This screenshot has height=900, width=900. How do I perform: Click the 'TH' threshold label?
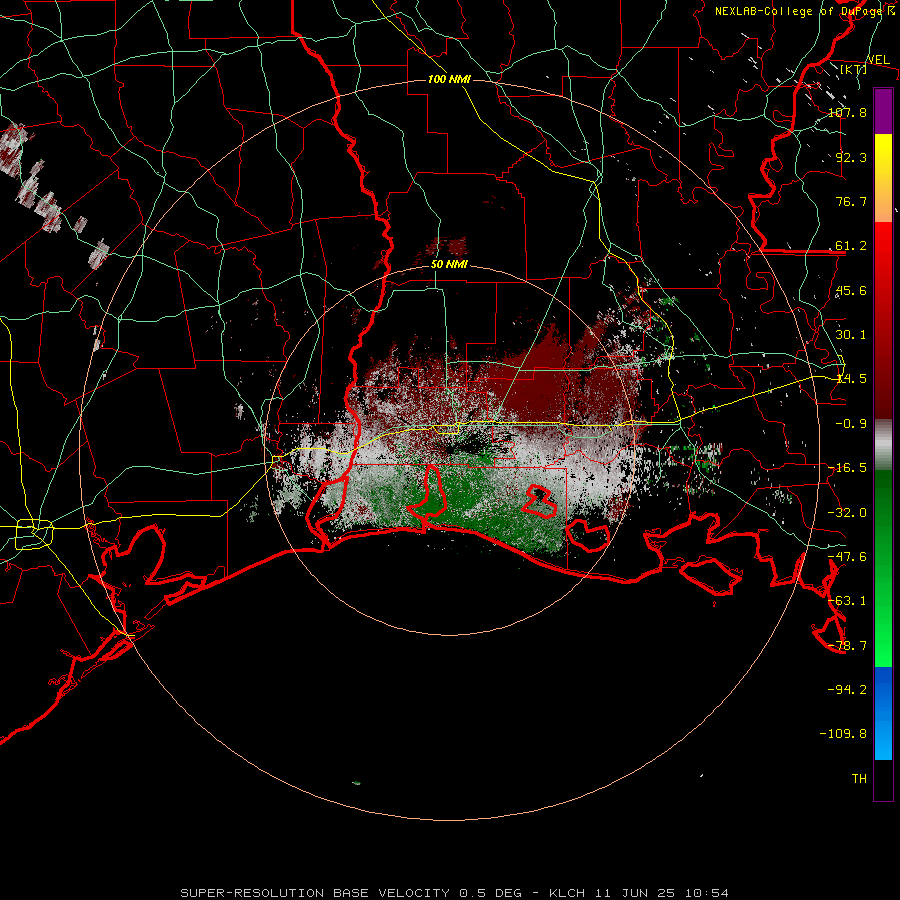click(x=859, y=778)
